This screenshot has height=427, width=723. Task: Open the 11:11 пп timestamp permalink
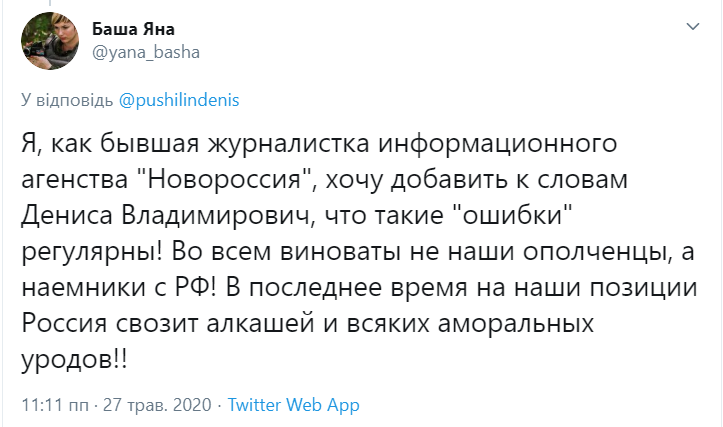[55, 405]
